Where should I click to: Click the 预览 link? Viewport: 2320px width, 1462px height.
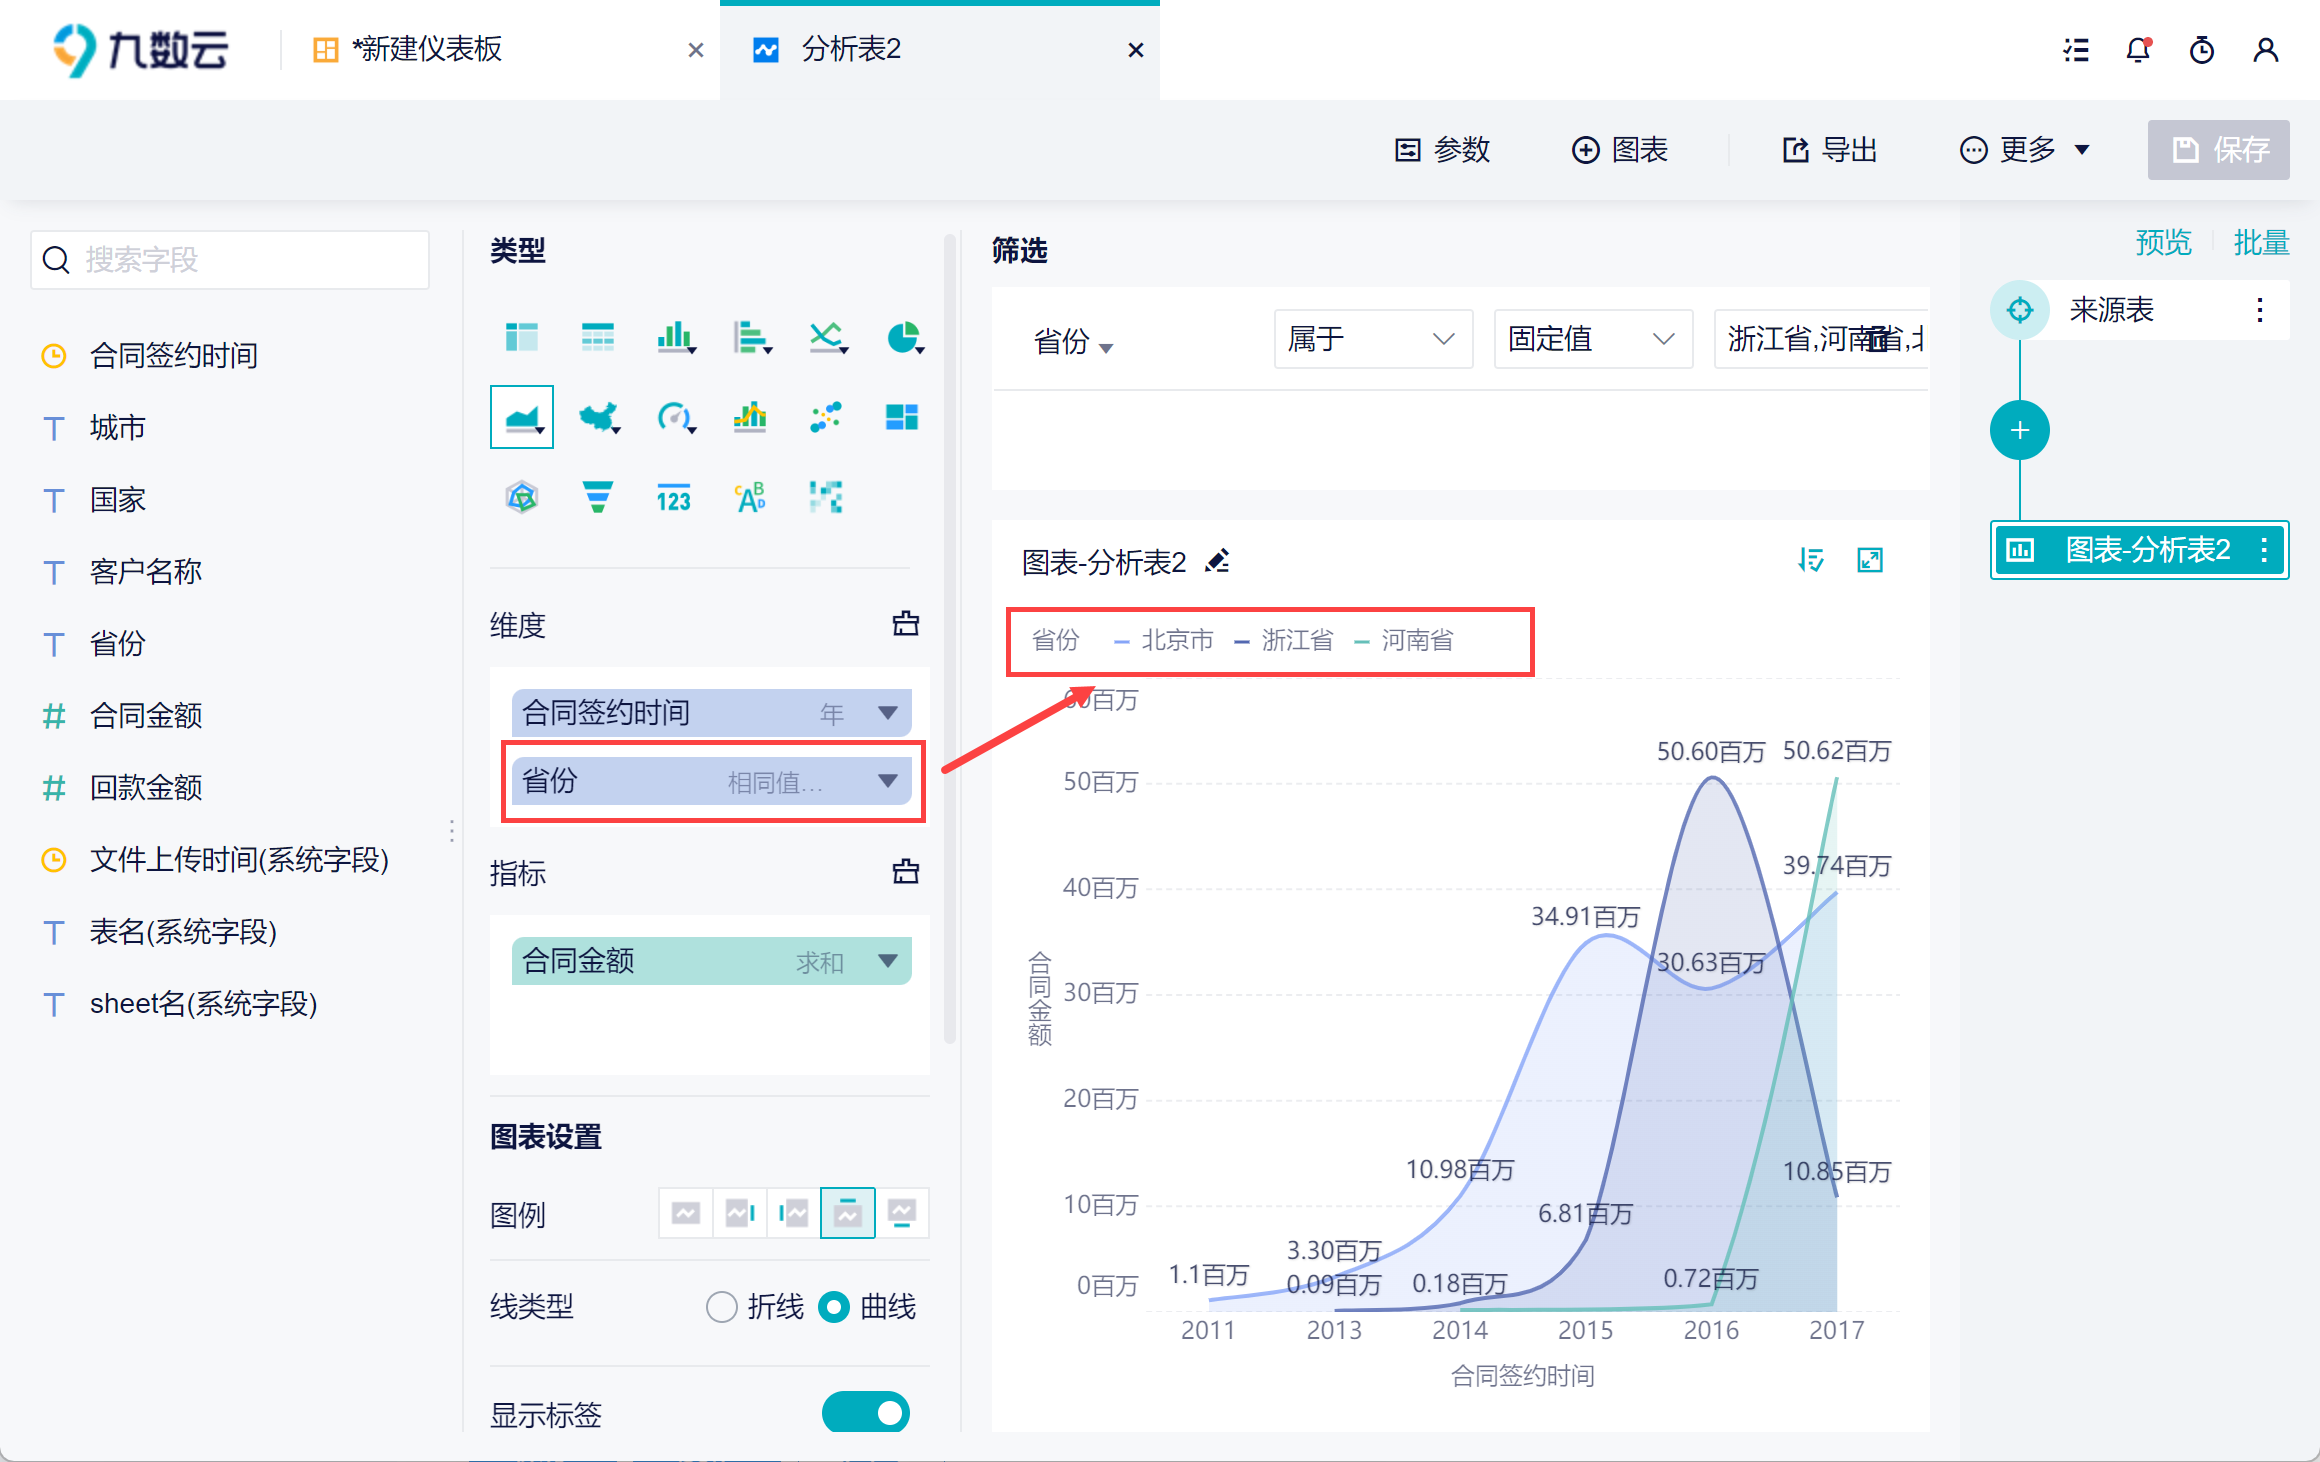click(x=2162, y=243)
